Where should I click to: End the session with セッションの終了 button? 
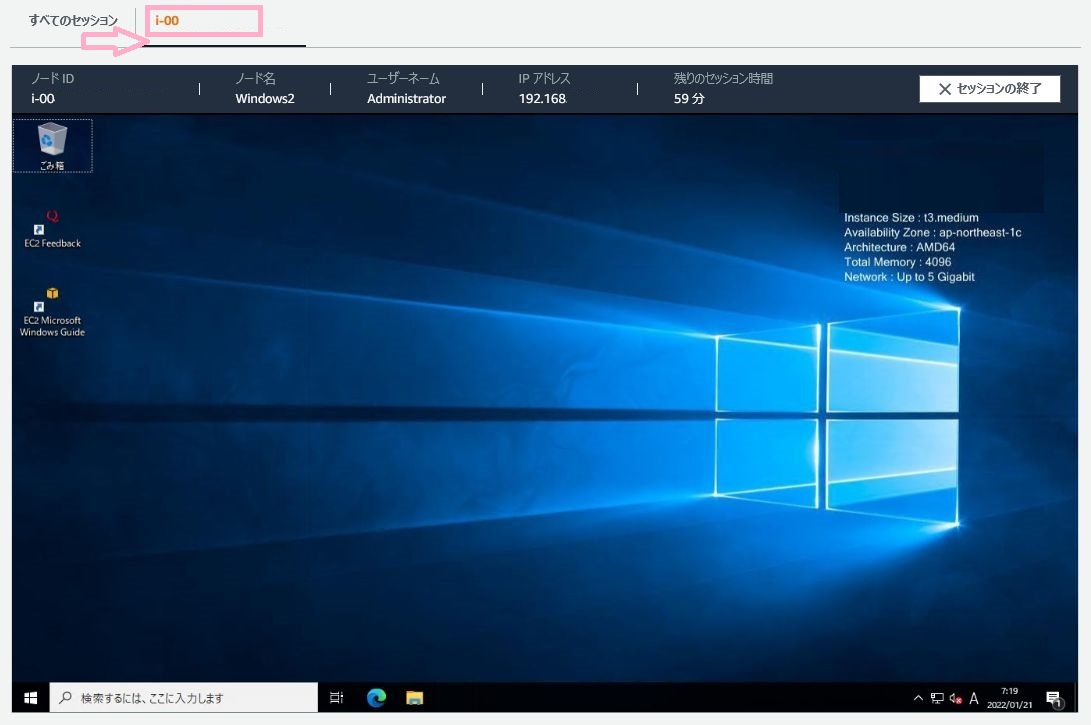989,89
